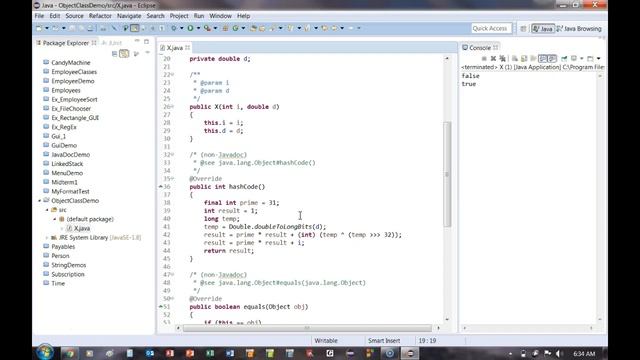Click 'Writable' in the status bar
The height and width of the screenshot is (360, 640).
(x=326, y=340)
